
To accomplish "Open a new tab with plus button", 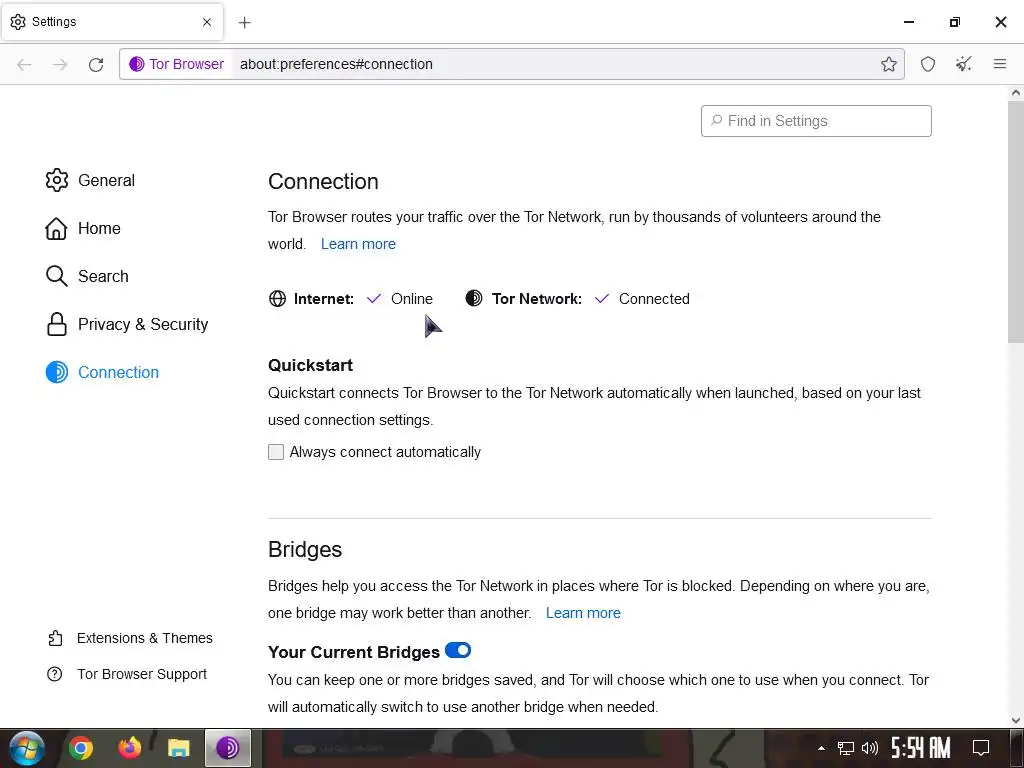I will (244, 22).
